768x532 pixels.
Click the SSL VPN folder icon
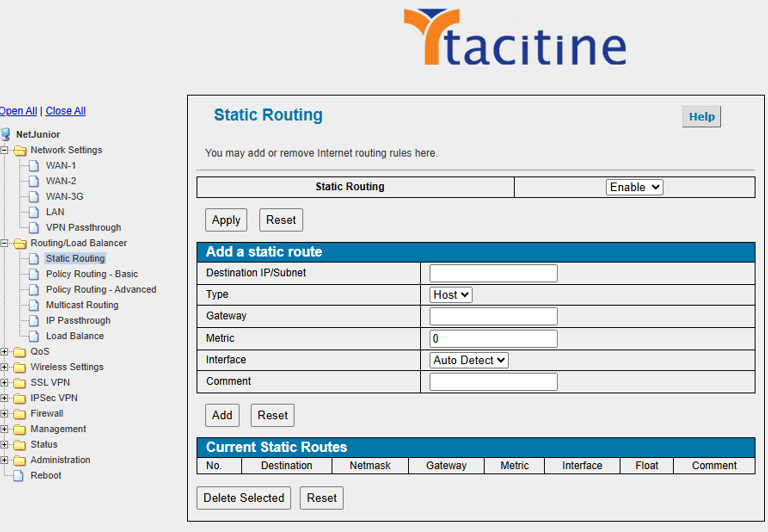coord(20,383)
